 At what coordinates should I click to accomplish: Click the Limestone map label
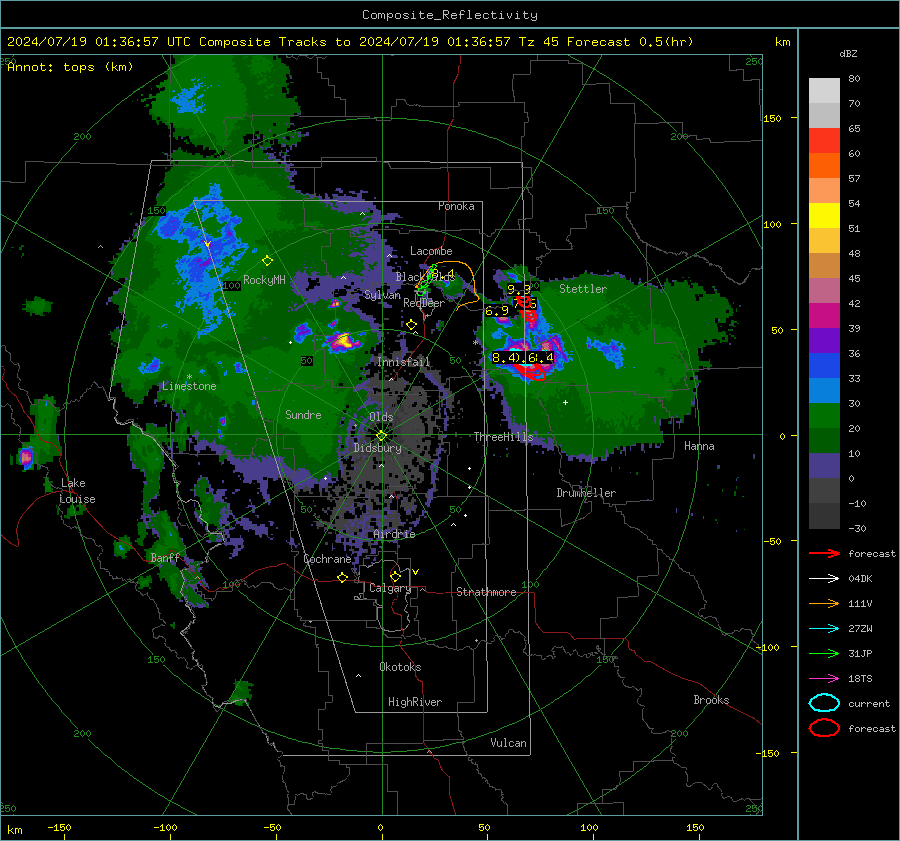189,386
